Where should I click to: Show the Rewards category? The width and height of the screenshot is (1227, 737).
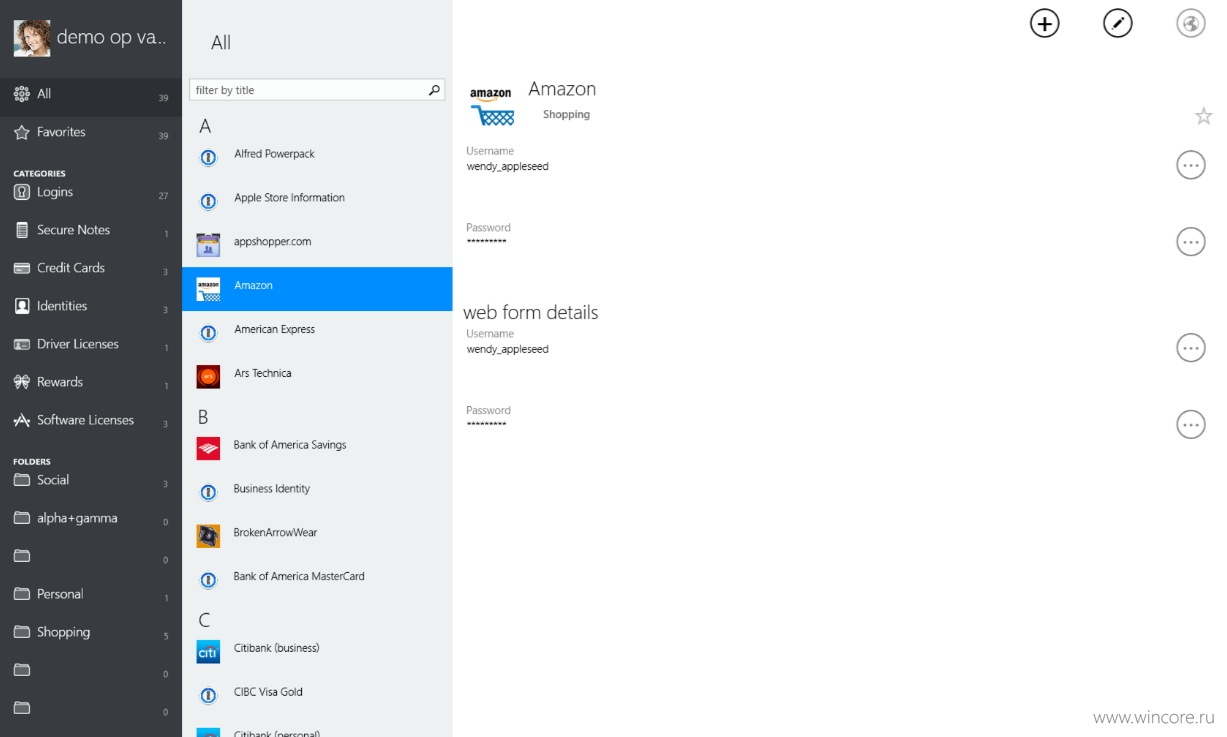pos(91,382)
